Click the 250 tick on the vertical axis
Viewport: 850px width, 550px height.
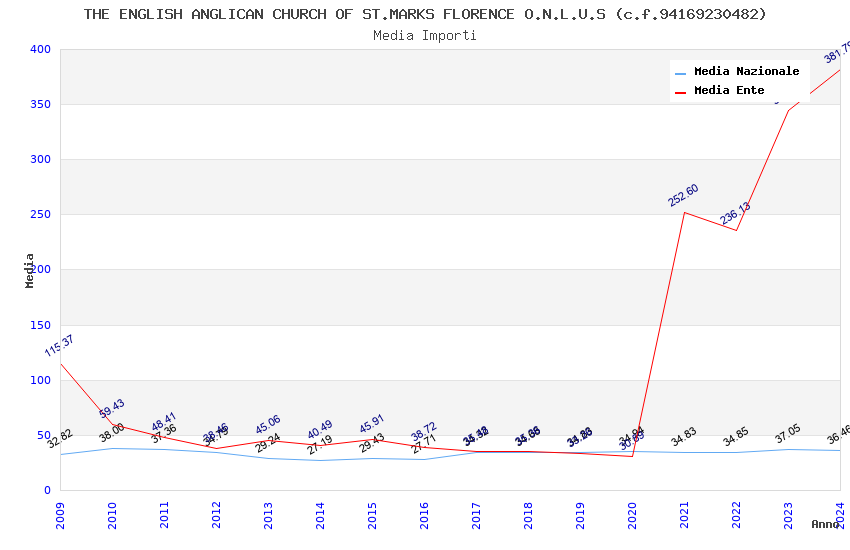40,214
